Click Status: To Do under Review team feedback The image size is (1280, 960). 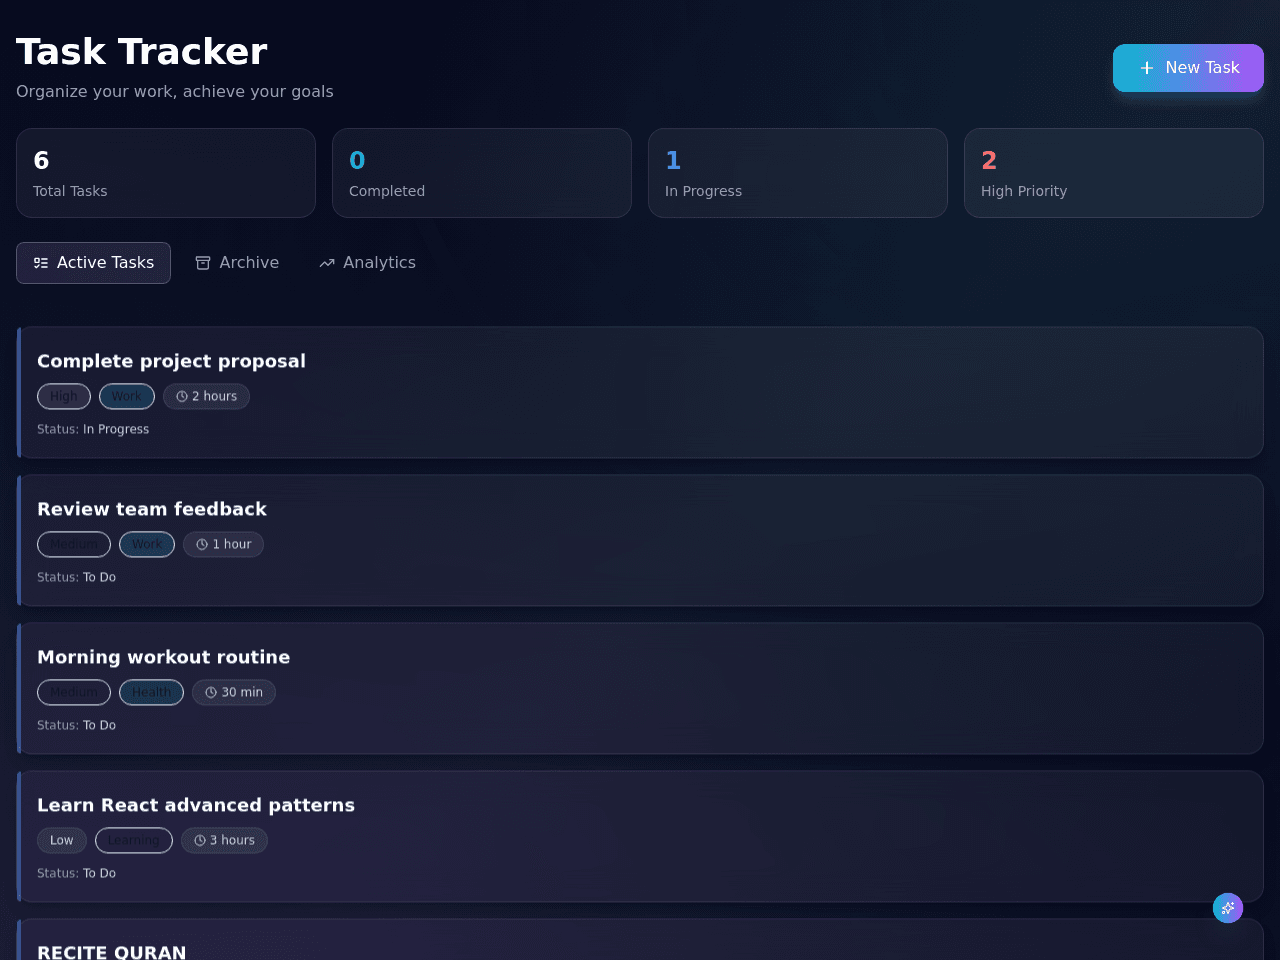[76, 578]
